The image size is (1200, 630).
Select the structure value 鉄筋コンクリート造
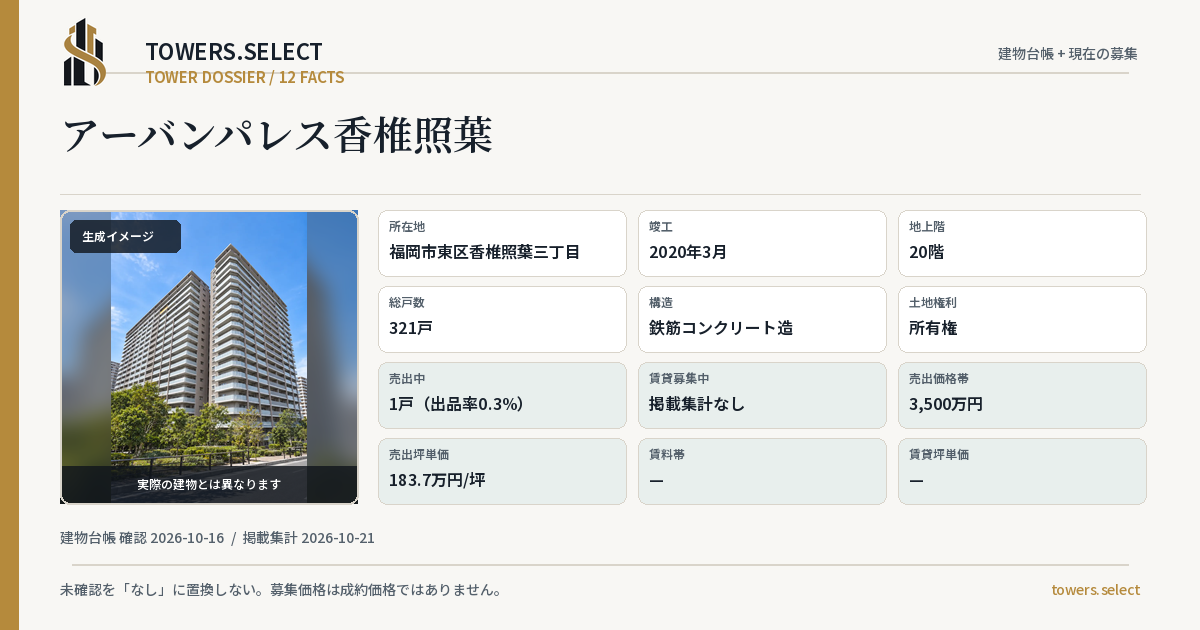point(721,328)
